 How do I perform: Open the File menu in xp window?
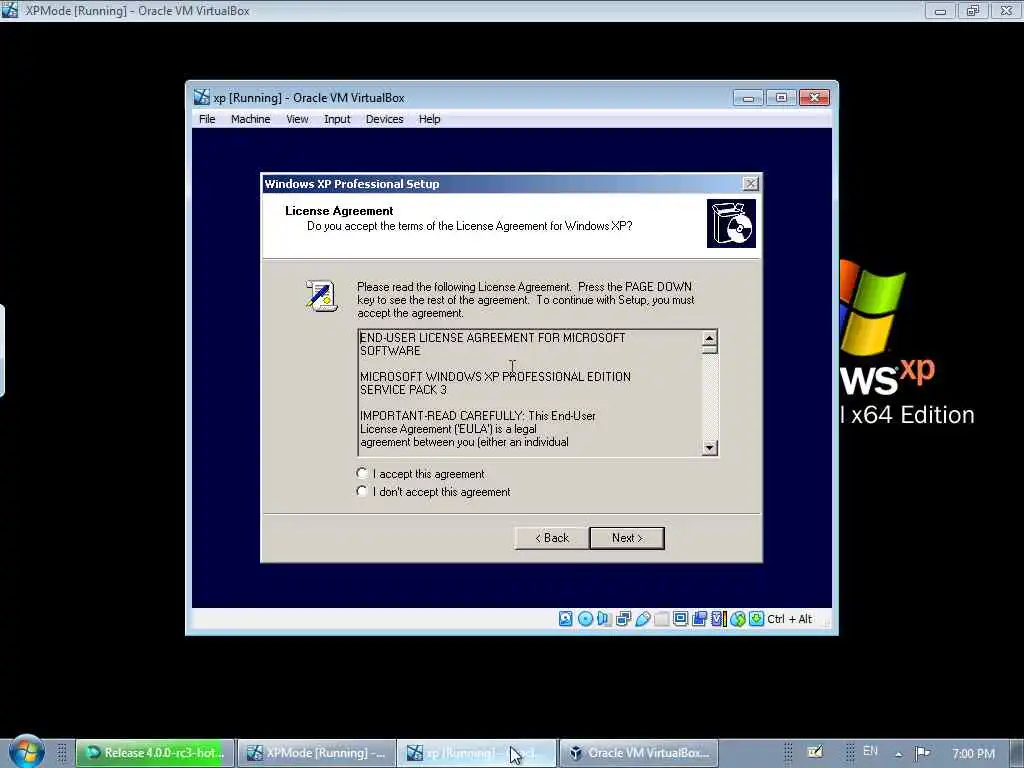click(207, 119)
